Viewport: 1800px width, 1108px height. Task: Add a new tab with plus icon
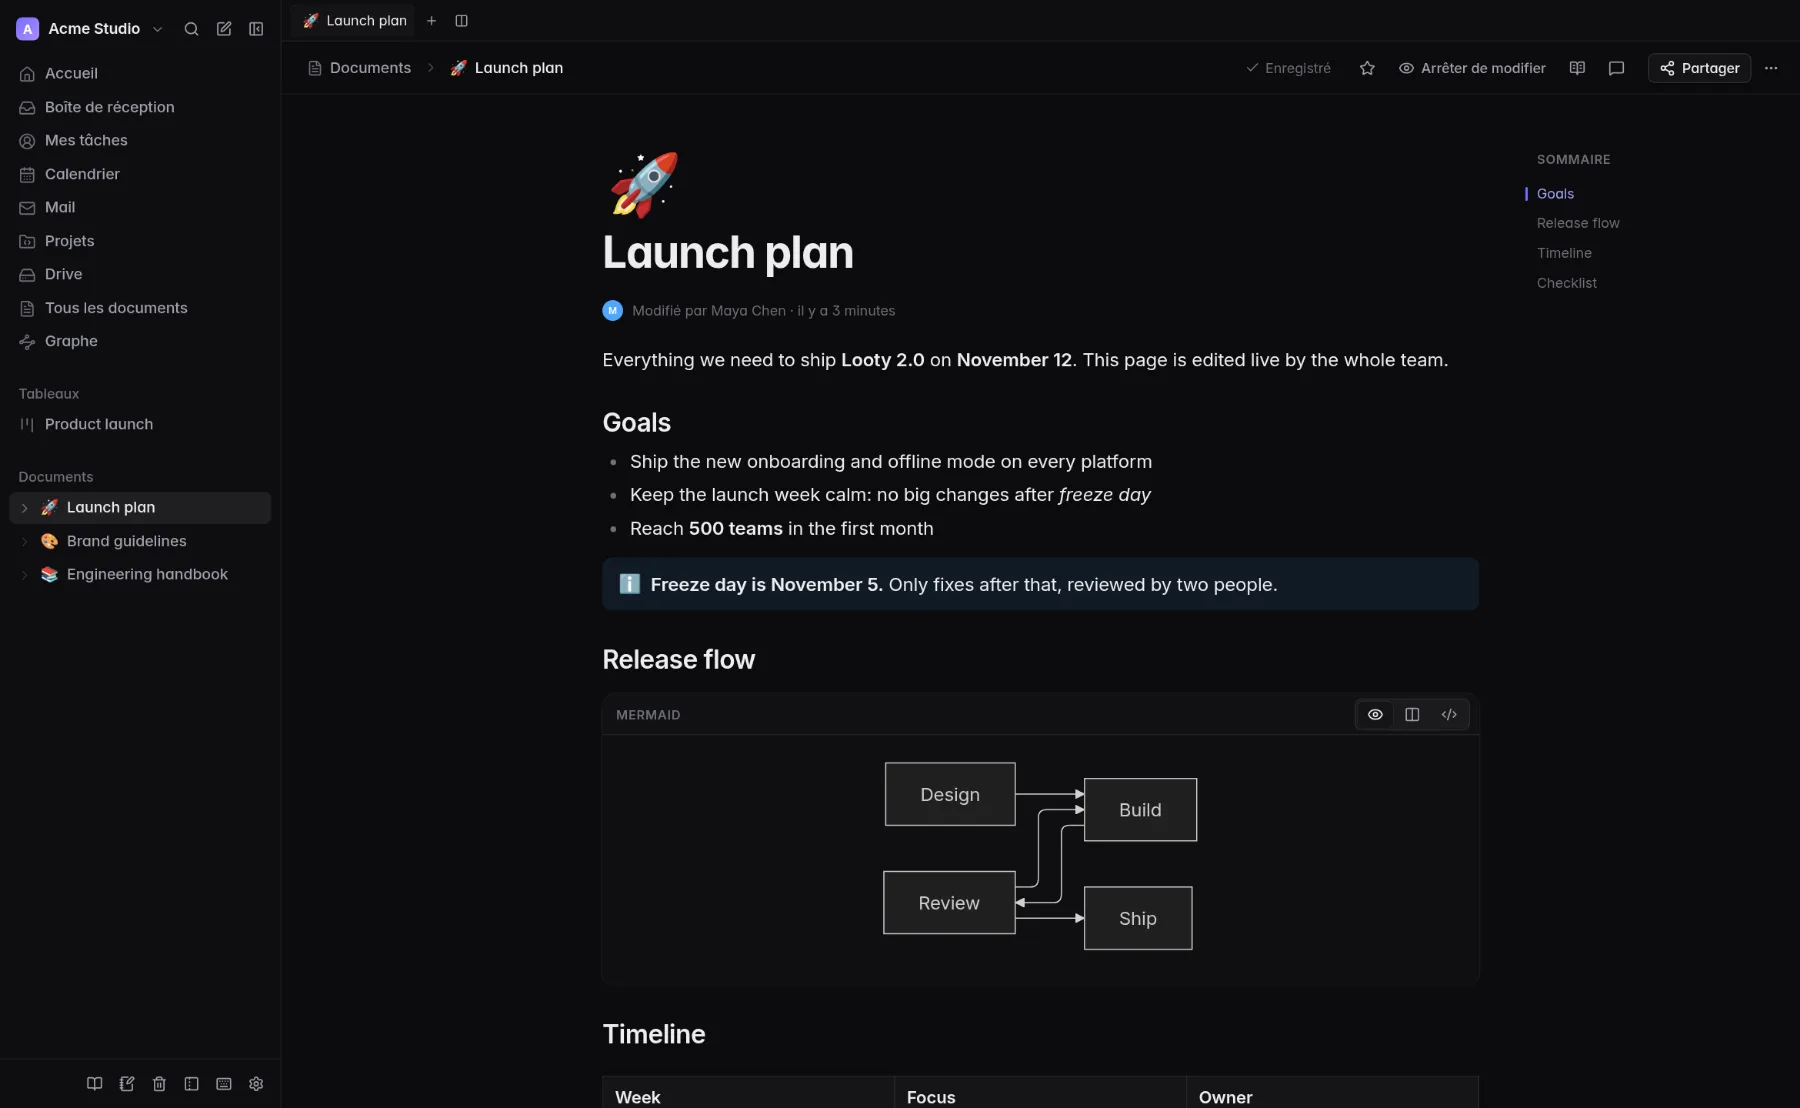point(431,20)
